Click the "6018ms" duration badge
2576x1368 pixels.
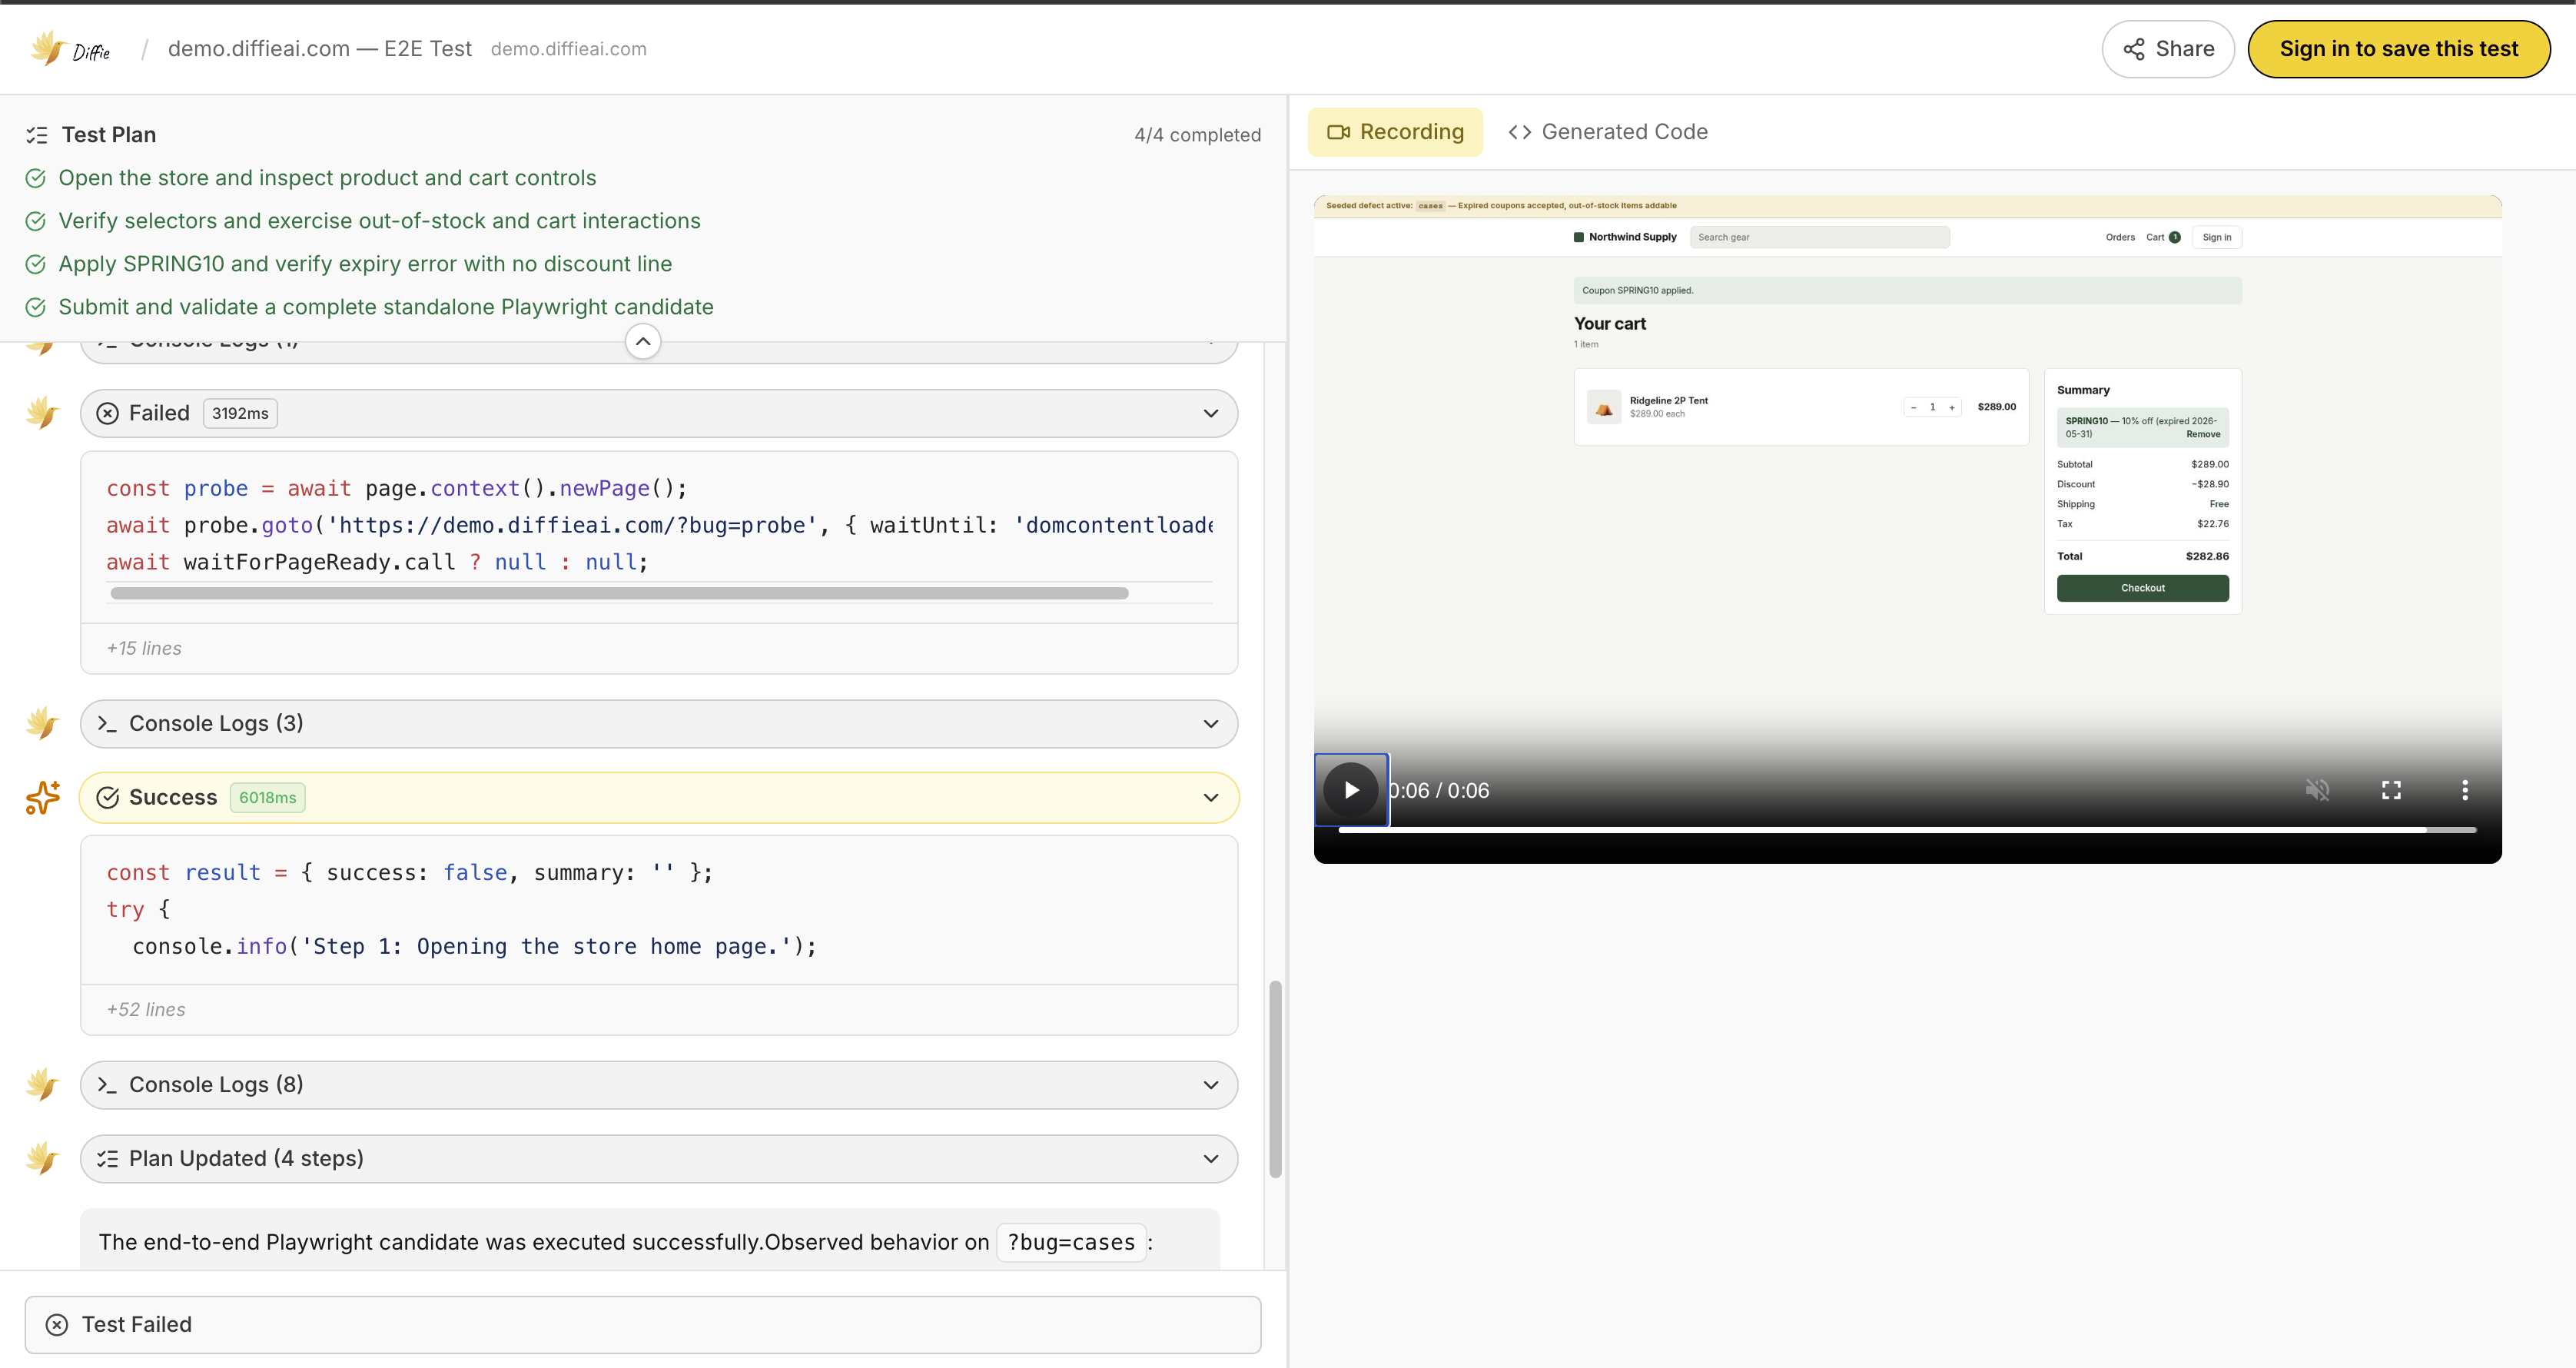coord(267,797)
